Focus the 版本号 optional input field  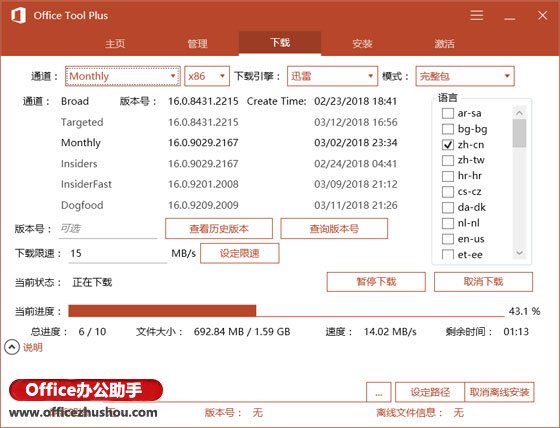click(108, 229)
